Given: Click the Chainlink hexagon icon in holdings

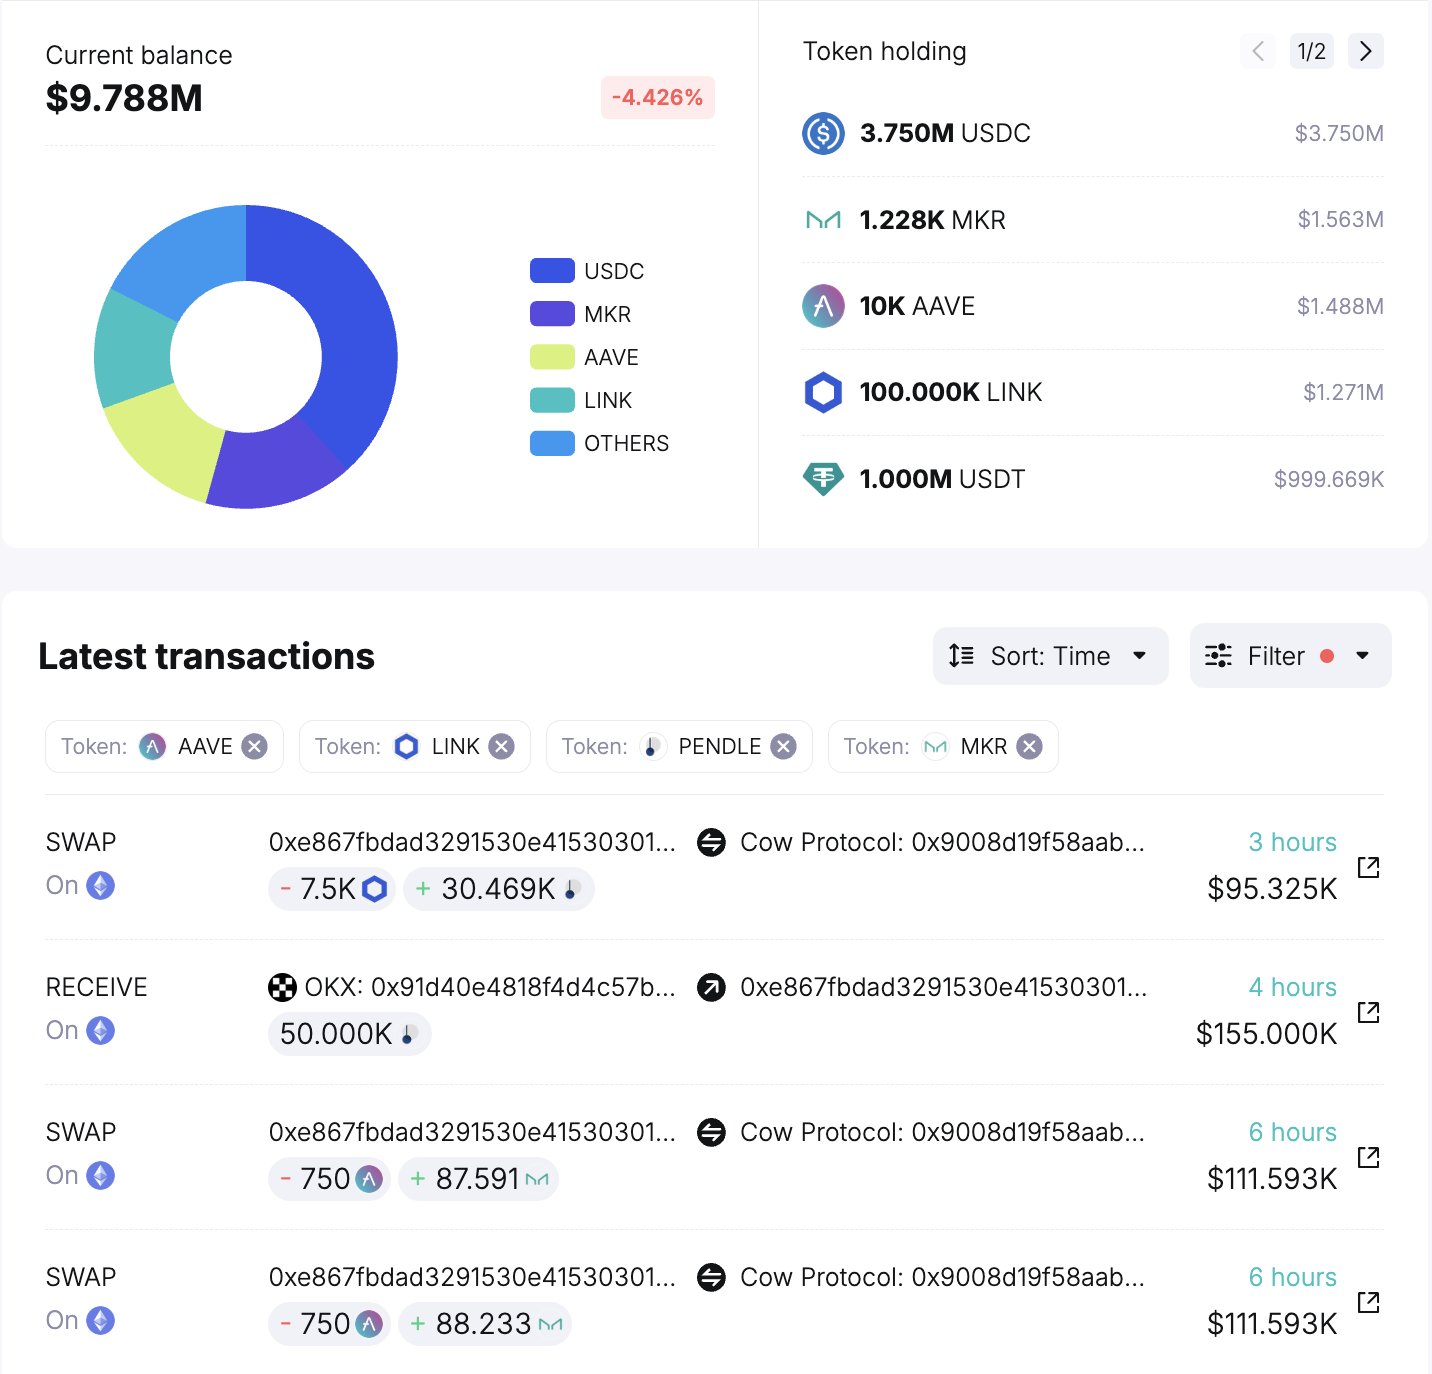Looking at the screenshot, I should [x=823, y=392].
